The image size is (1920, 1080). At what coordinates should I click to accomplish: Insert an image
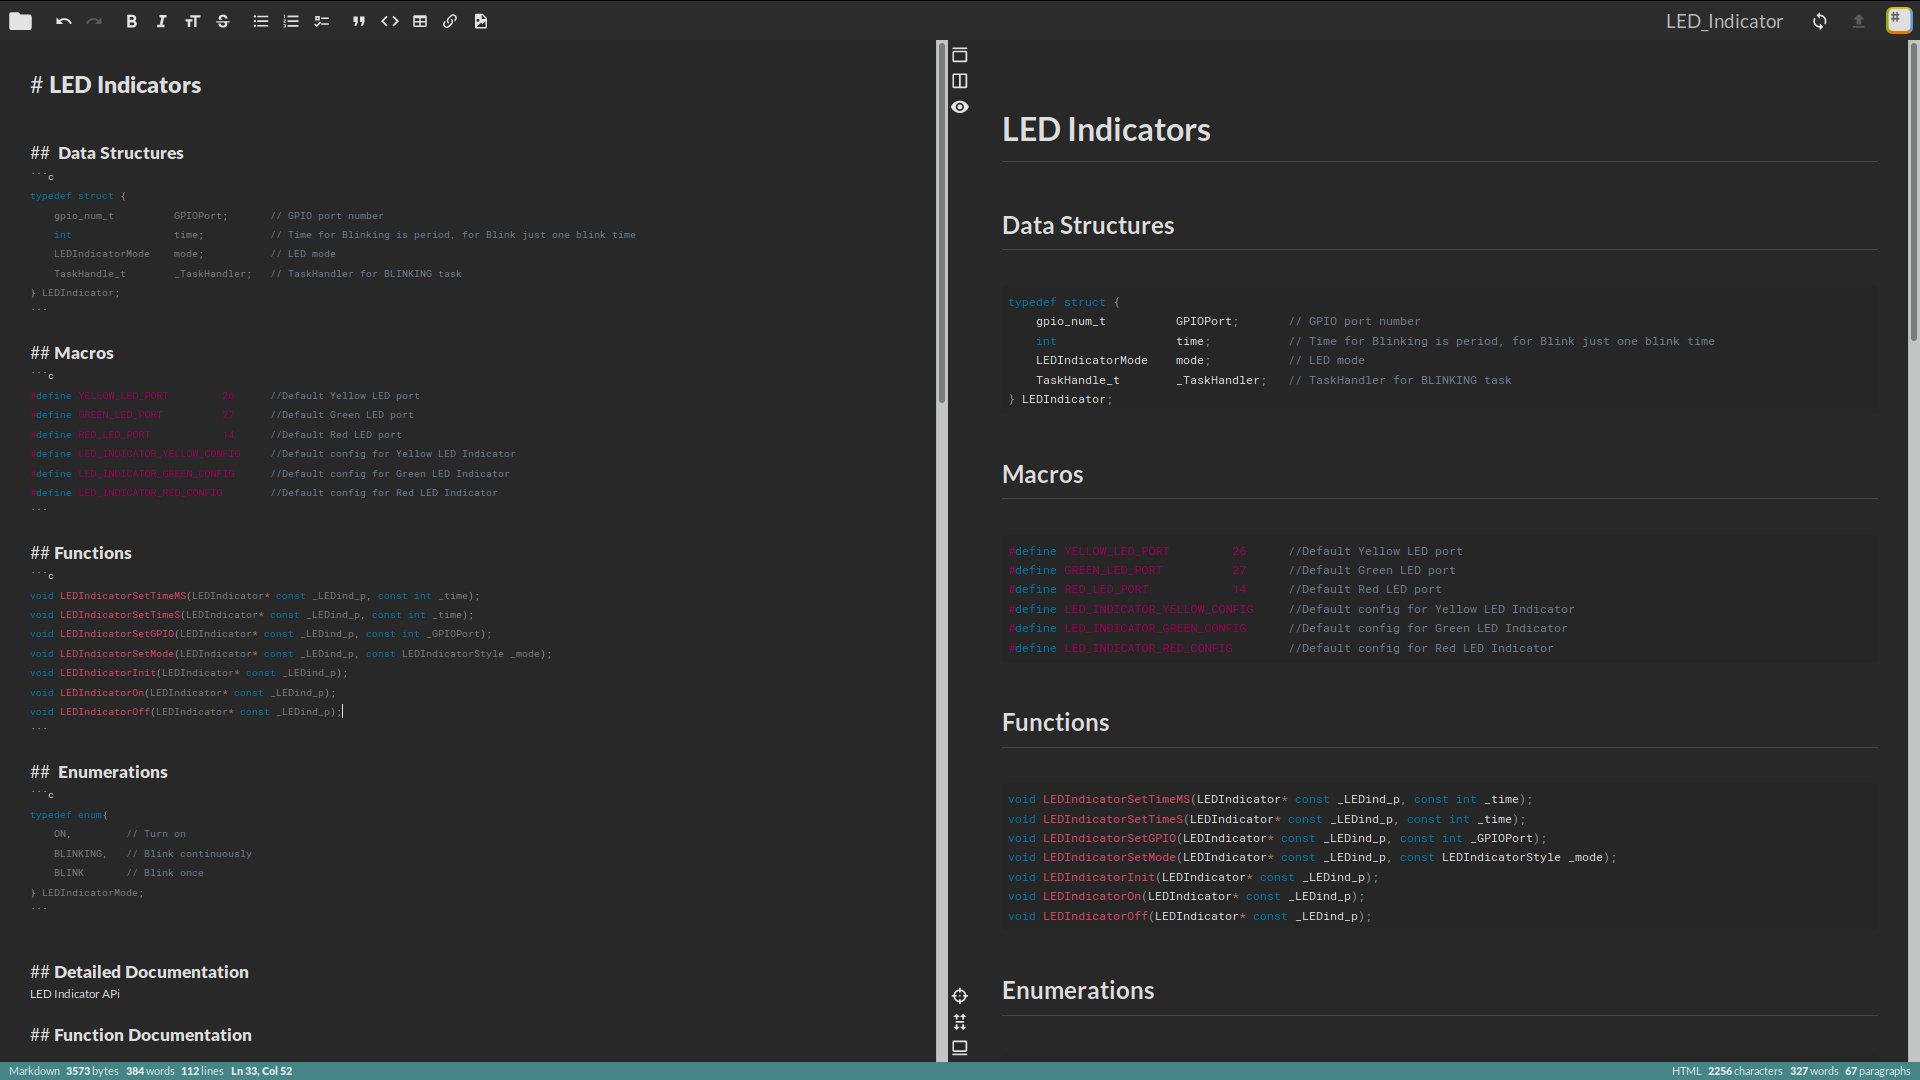point(480,21)
